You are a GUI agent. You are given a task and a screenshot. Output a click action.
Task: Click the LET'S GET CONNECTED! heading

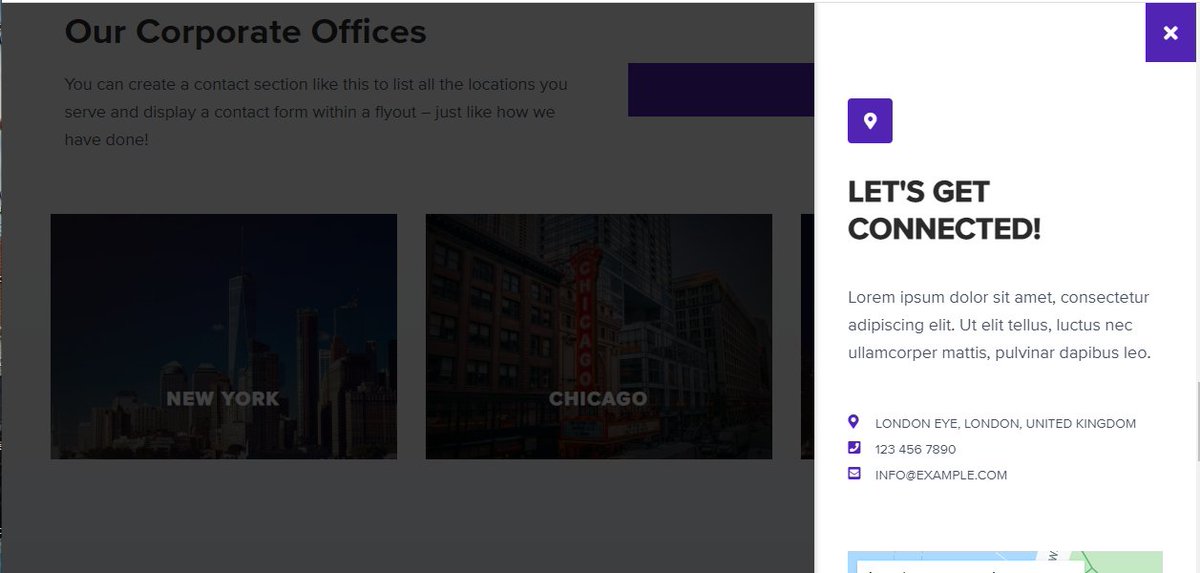pos(944,210)
